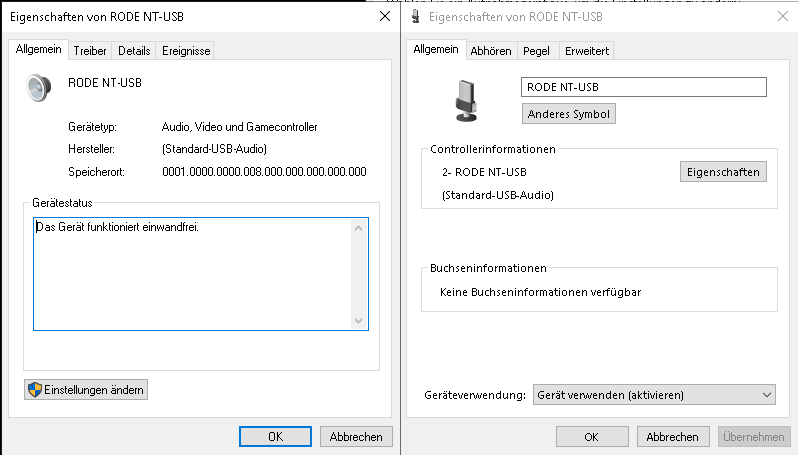Click Abbrechen in left dialog
798x455 pixels.
pos(356,437)
